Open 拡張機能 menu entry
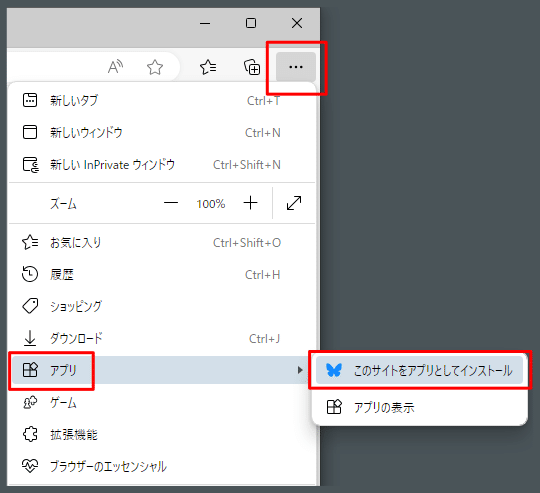This screenshot has height=493, width=540. coord(162,434)
